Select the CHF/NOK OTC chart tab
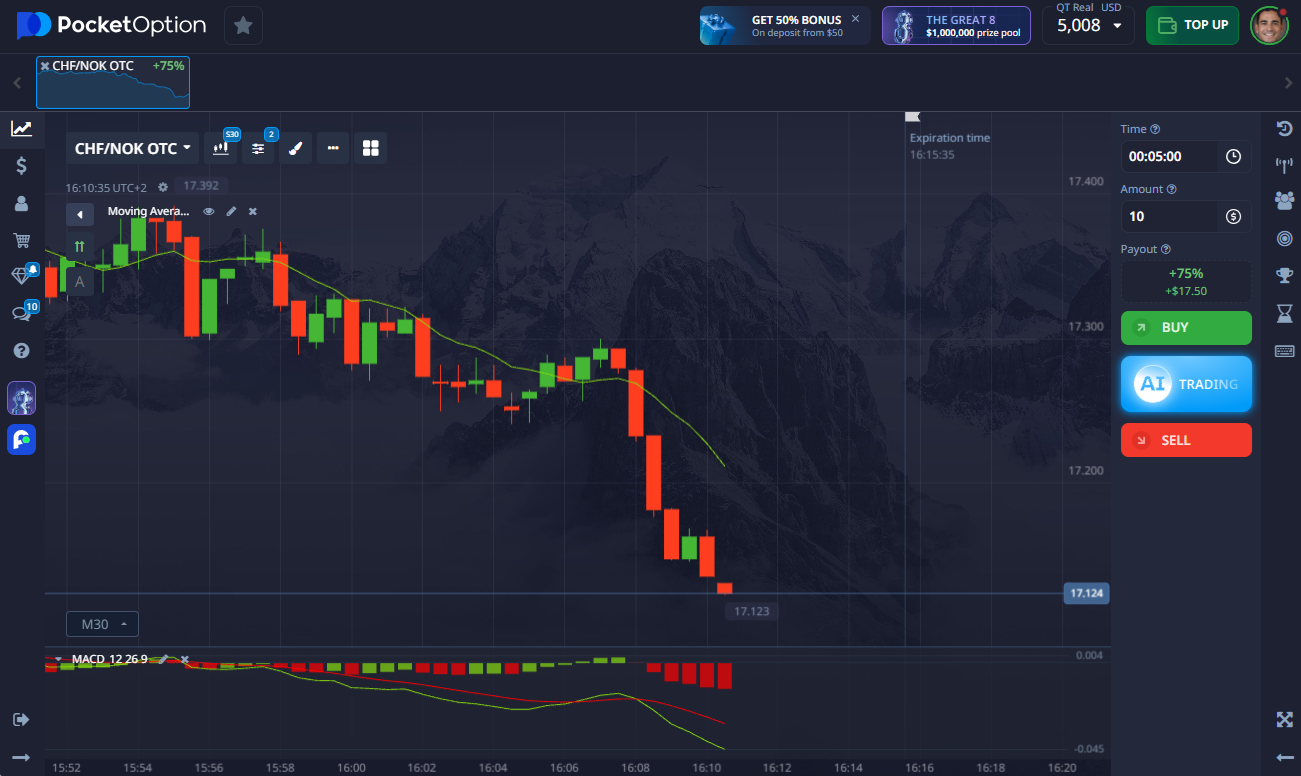1301x776 pixels. coord(113,82)
